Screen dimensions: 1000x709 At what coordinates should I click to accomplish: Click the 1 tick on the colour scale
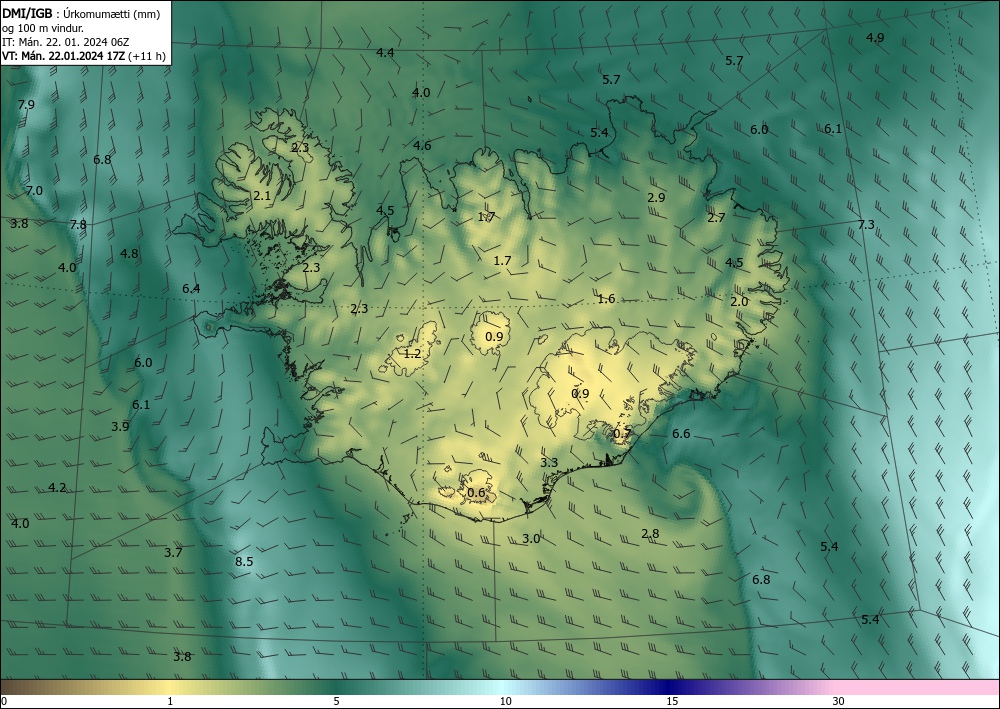170,701
